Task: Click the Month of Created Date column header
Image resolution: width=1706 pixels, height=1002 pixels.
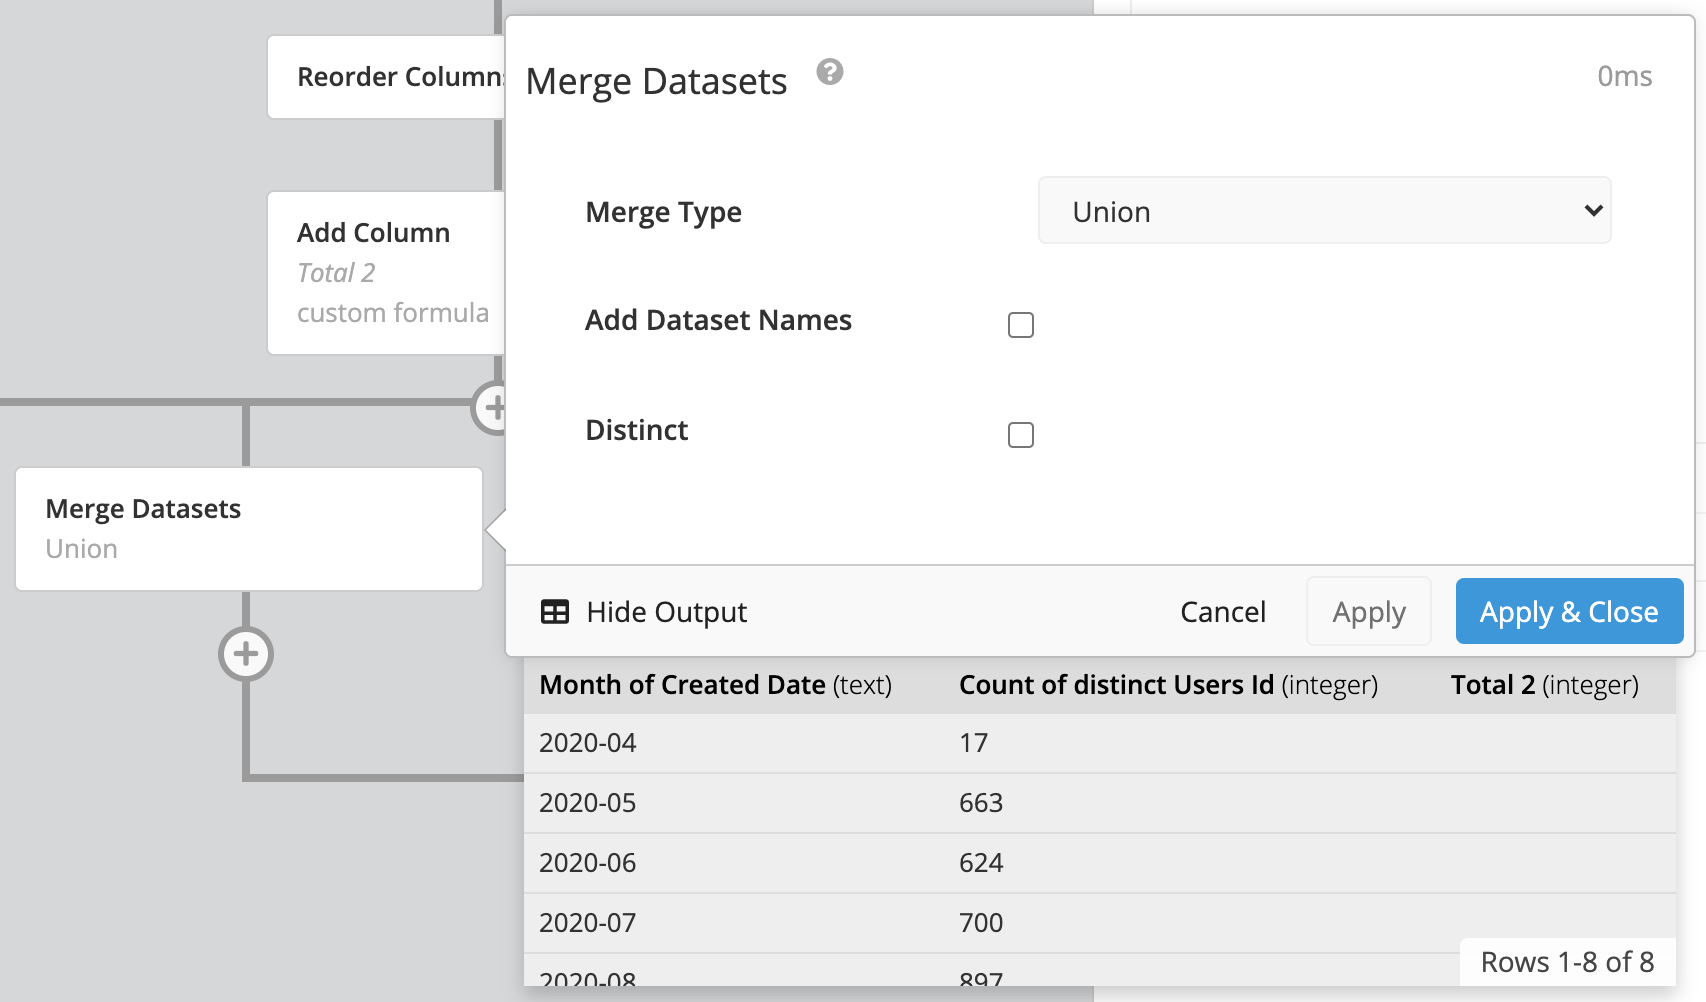Action: pyautogui.click(x=715, y=685)
